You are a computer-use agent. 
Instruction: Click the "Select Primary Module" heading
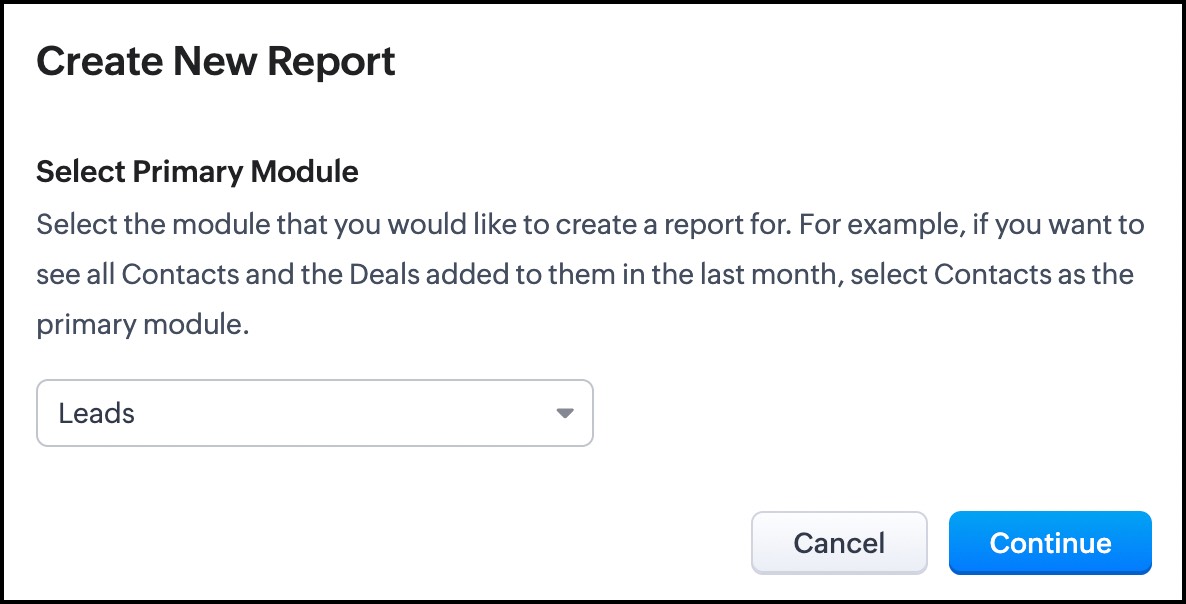click(x=197, y=172)
